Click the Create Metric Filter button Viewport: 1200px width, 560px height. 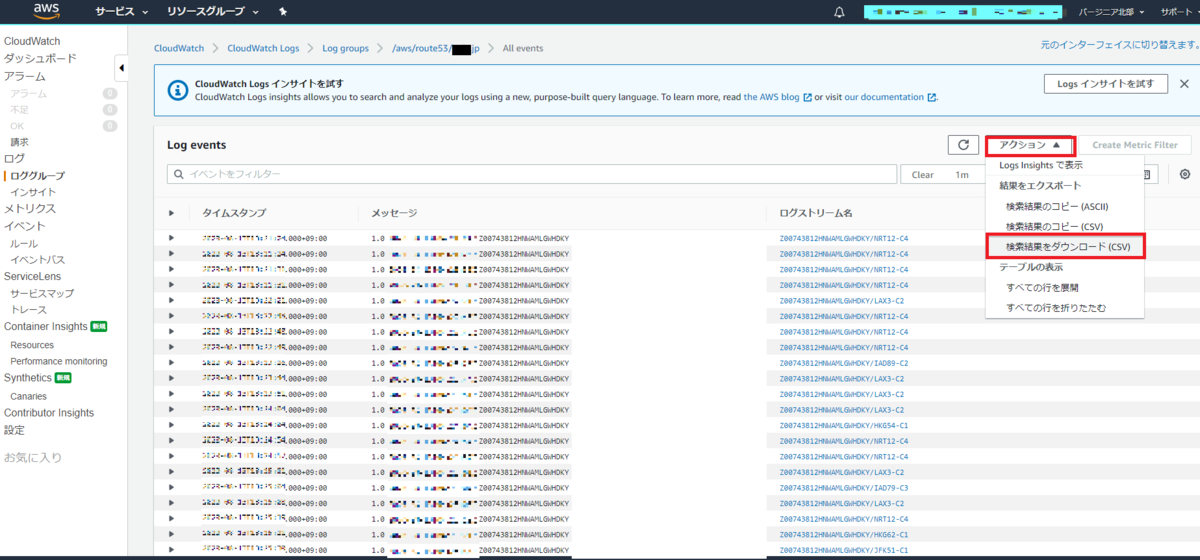point(1134,145)
